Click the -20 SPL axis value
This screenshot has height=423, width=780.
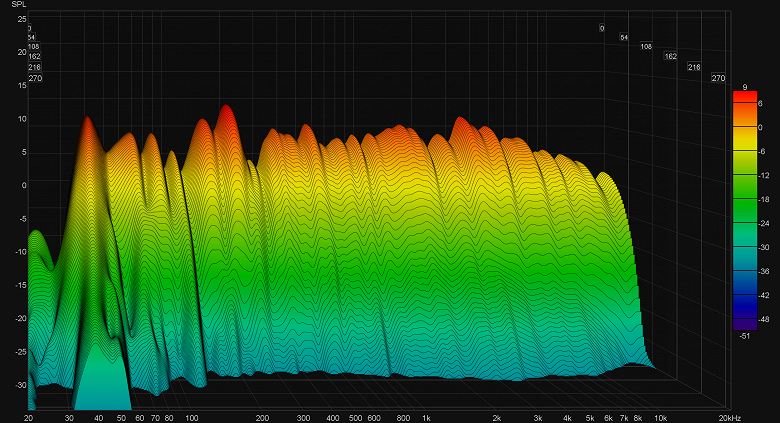click(x=20, y=318)
